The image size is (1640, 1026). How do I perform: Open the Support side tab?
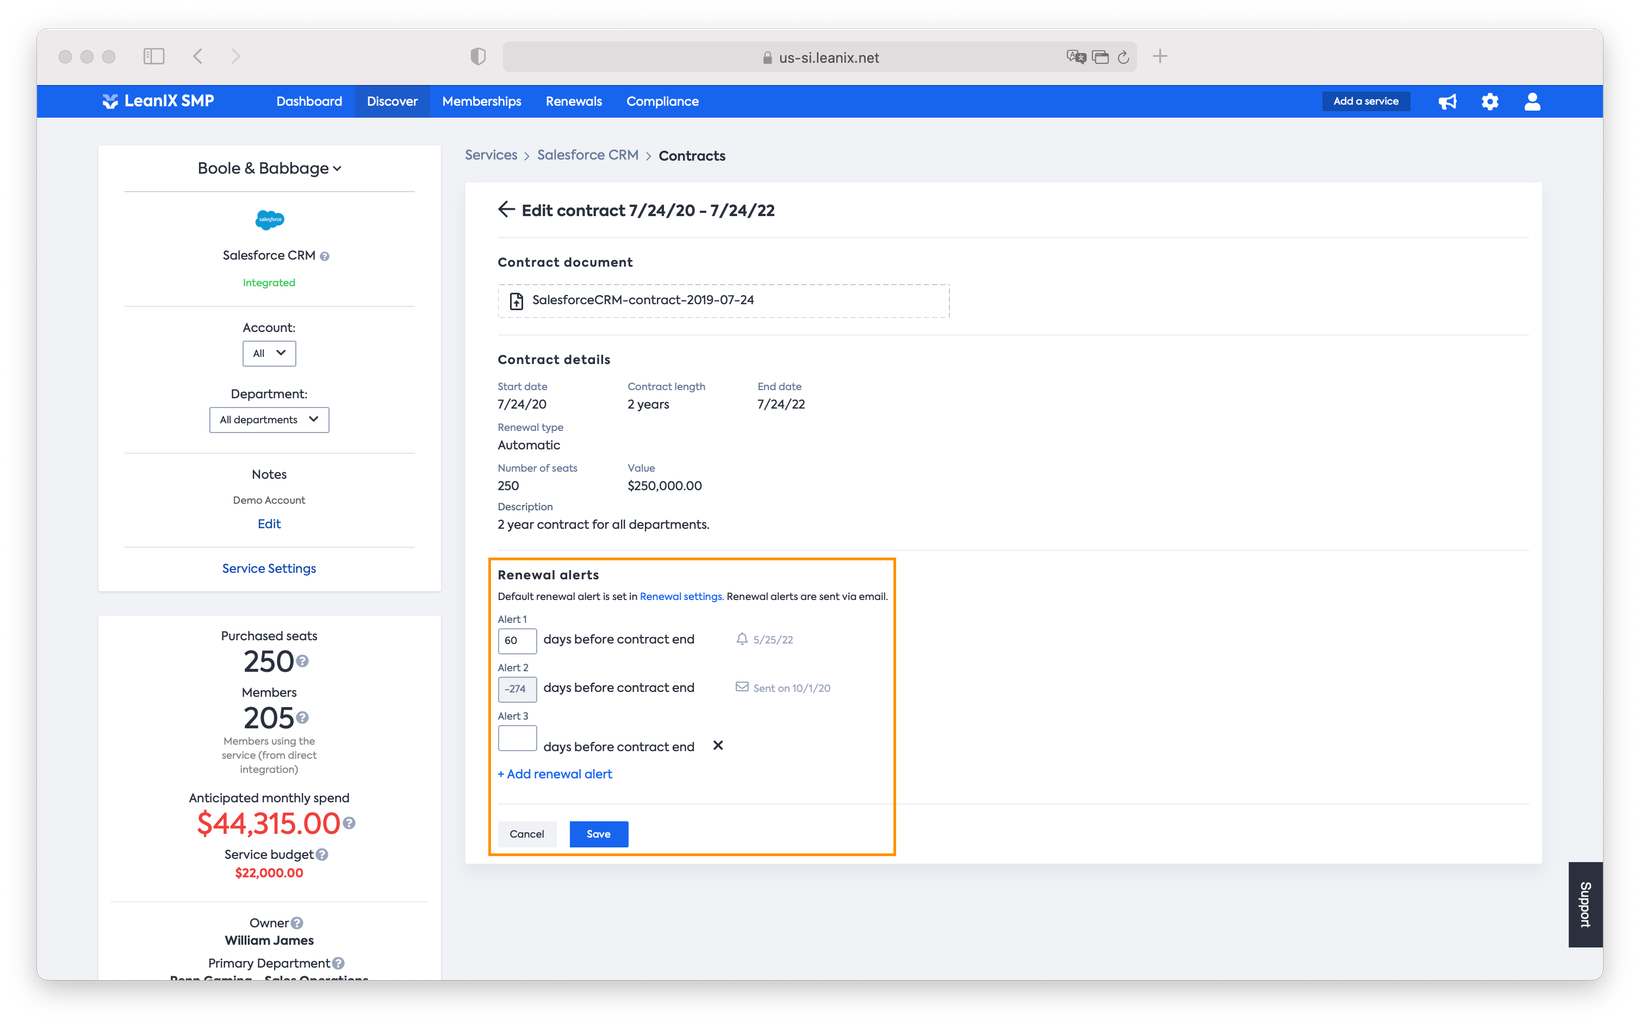[x=1585, y=904]
